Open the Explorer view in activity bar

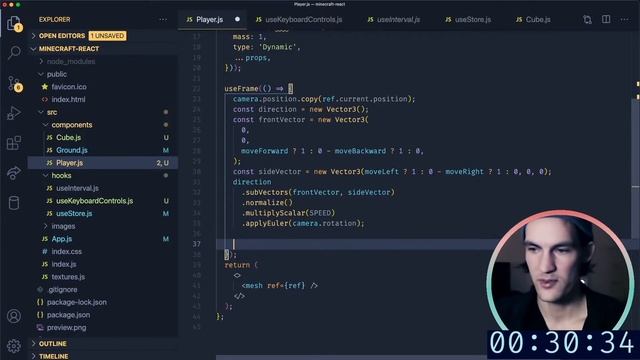pos(13,23)
